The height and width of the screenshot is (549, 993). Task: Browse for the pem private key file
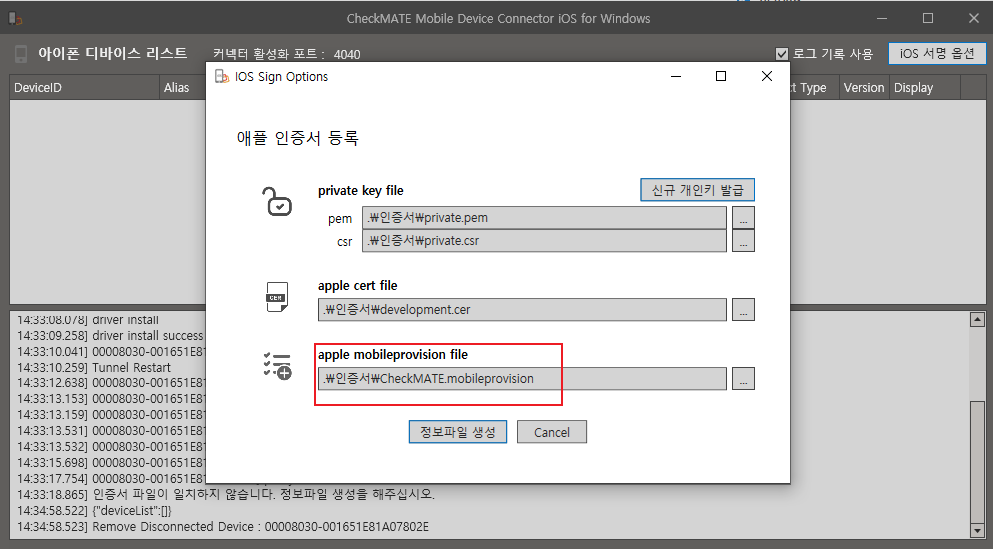point(743,218)
